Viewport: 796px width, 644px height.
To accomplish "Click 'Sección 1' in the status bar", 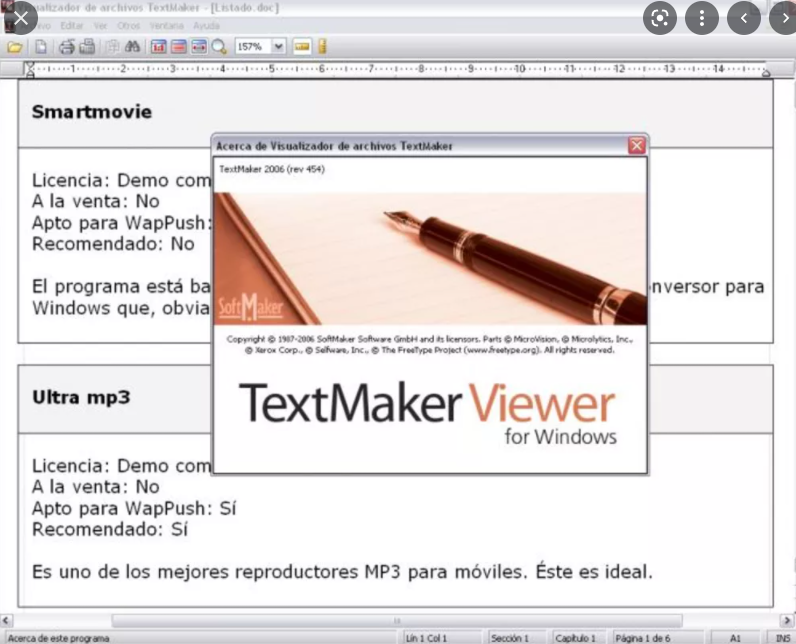I will click(510, 638).
